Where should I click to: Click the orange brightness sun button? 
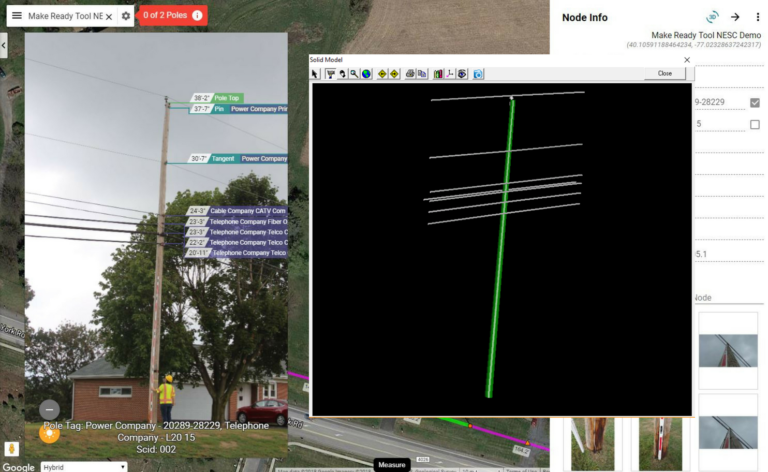pos(49,433)
